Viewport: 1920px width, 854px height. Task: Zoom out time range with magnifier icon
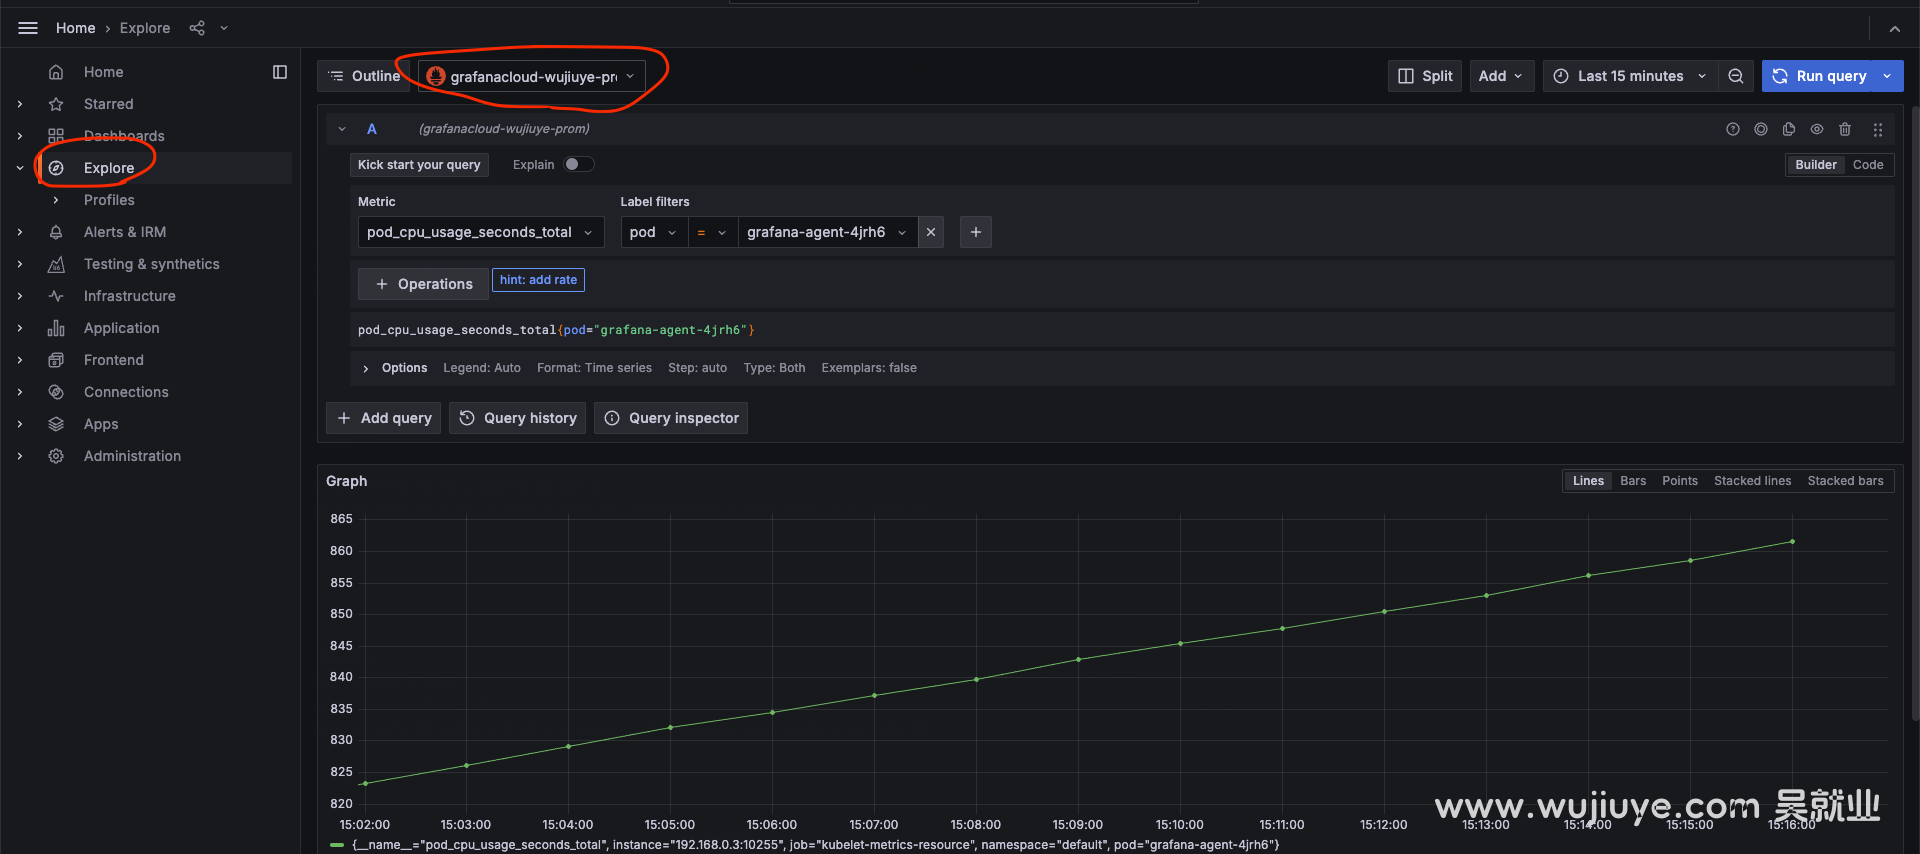1736,76
